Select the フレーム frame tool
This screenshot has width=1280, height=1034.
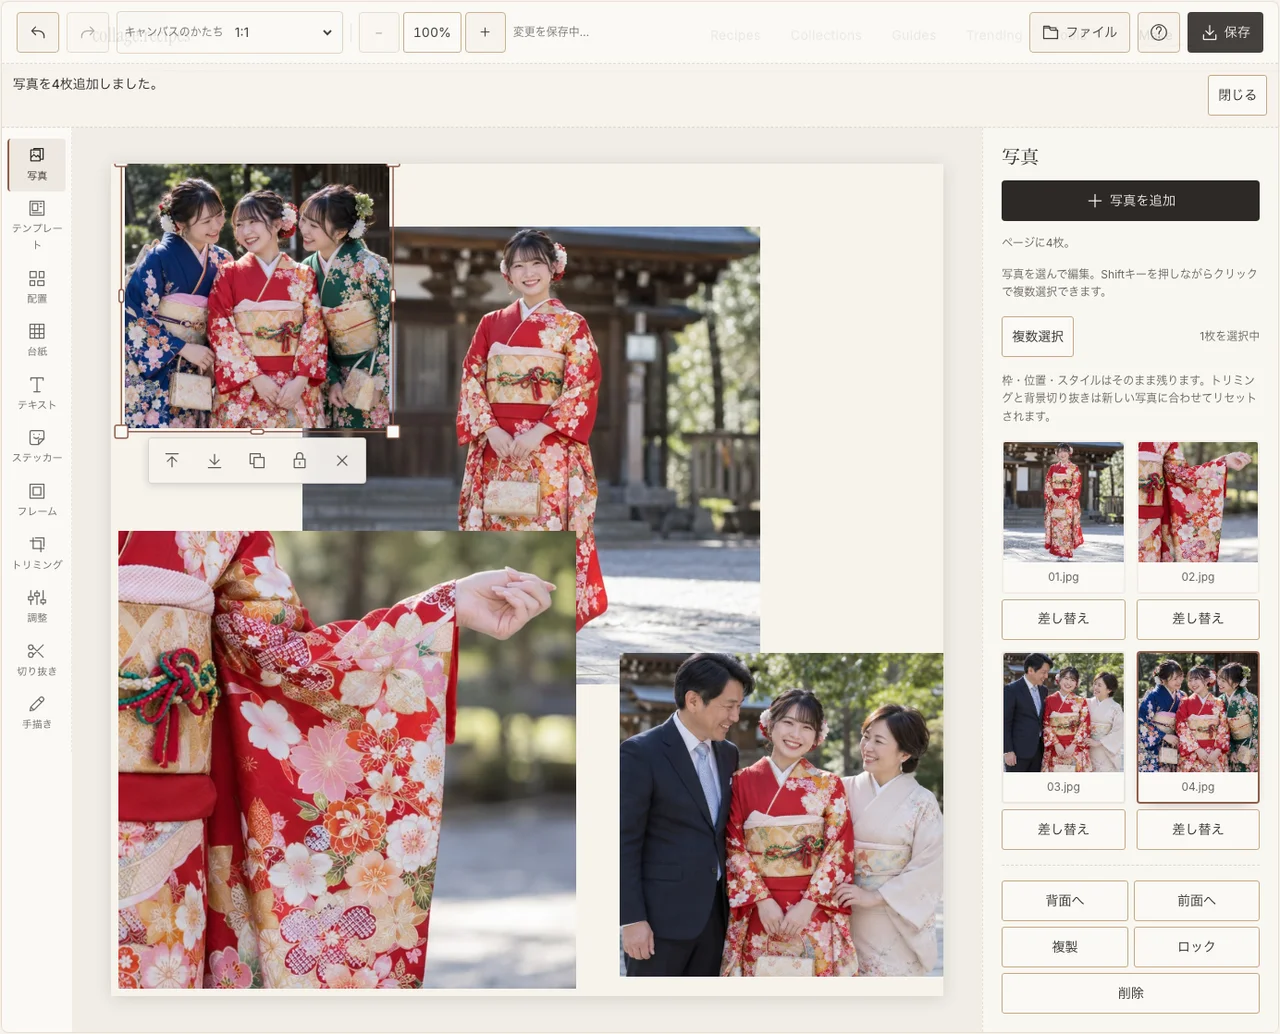[37, 498]
